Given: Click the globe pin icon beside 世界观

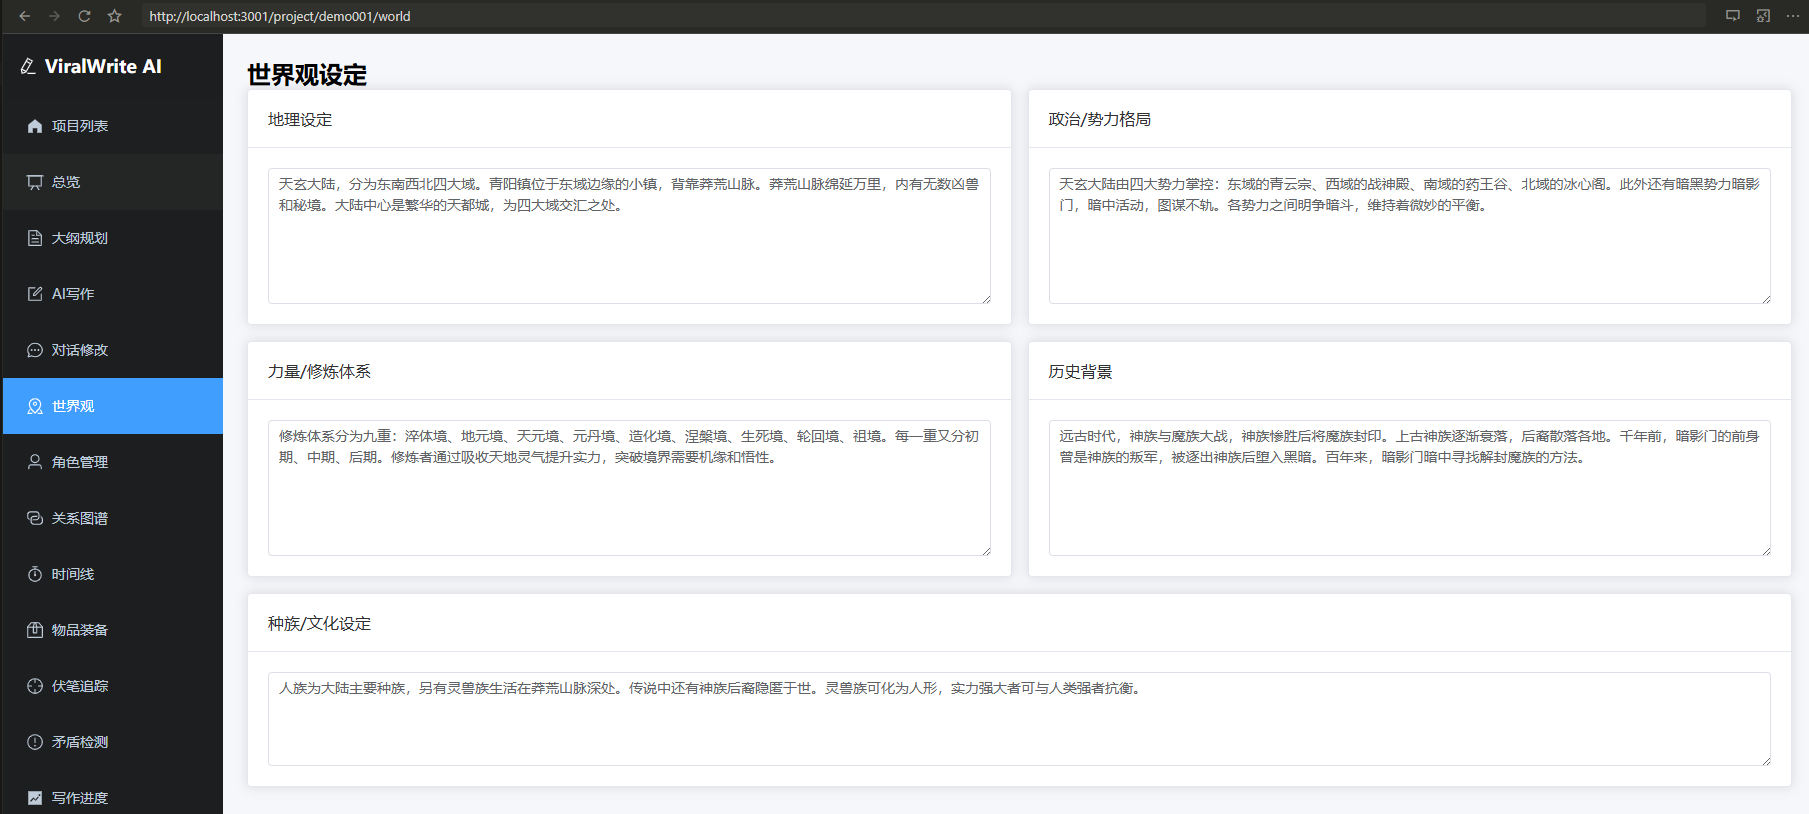Looking at the screenshot, I should 35,406.
